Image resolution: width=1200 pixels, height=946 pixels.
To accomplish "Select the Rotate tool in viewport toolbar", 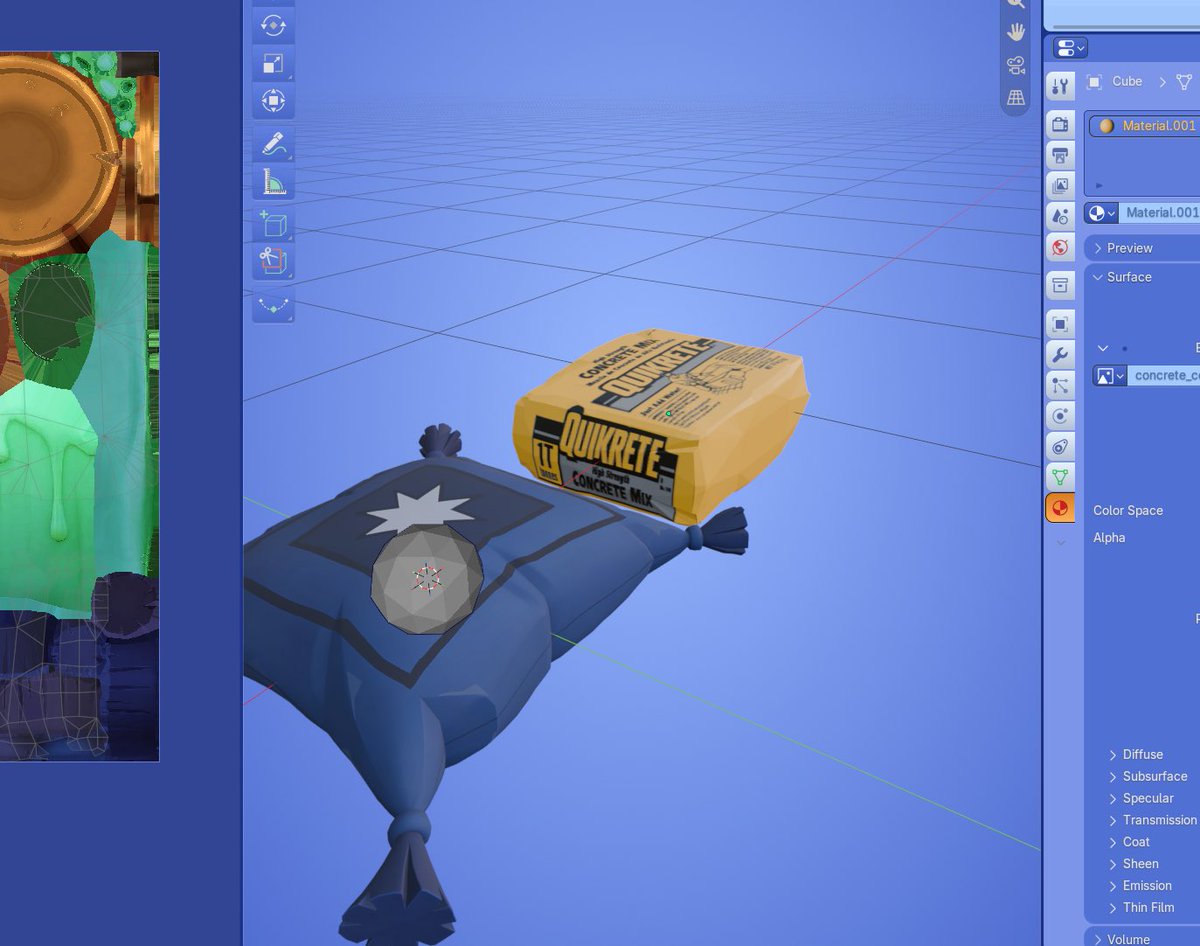I will [x=273, y=26].
